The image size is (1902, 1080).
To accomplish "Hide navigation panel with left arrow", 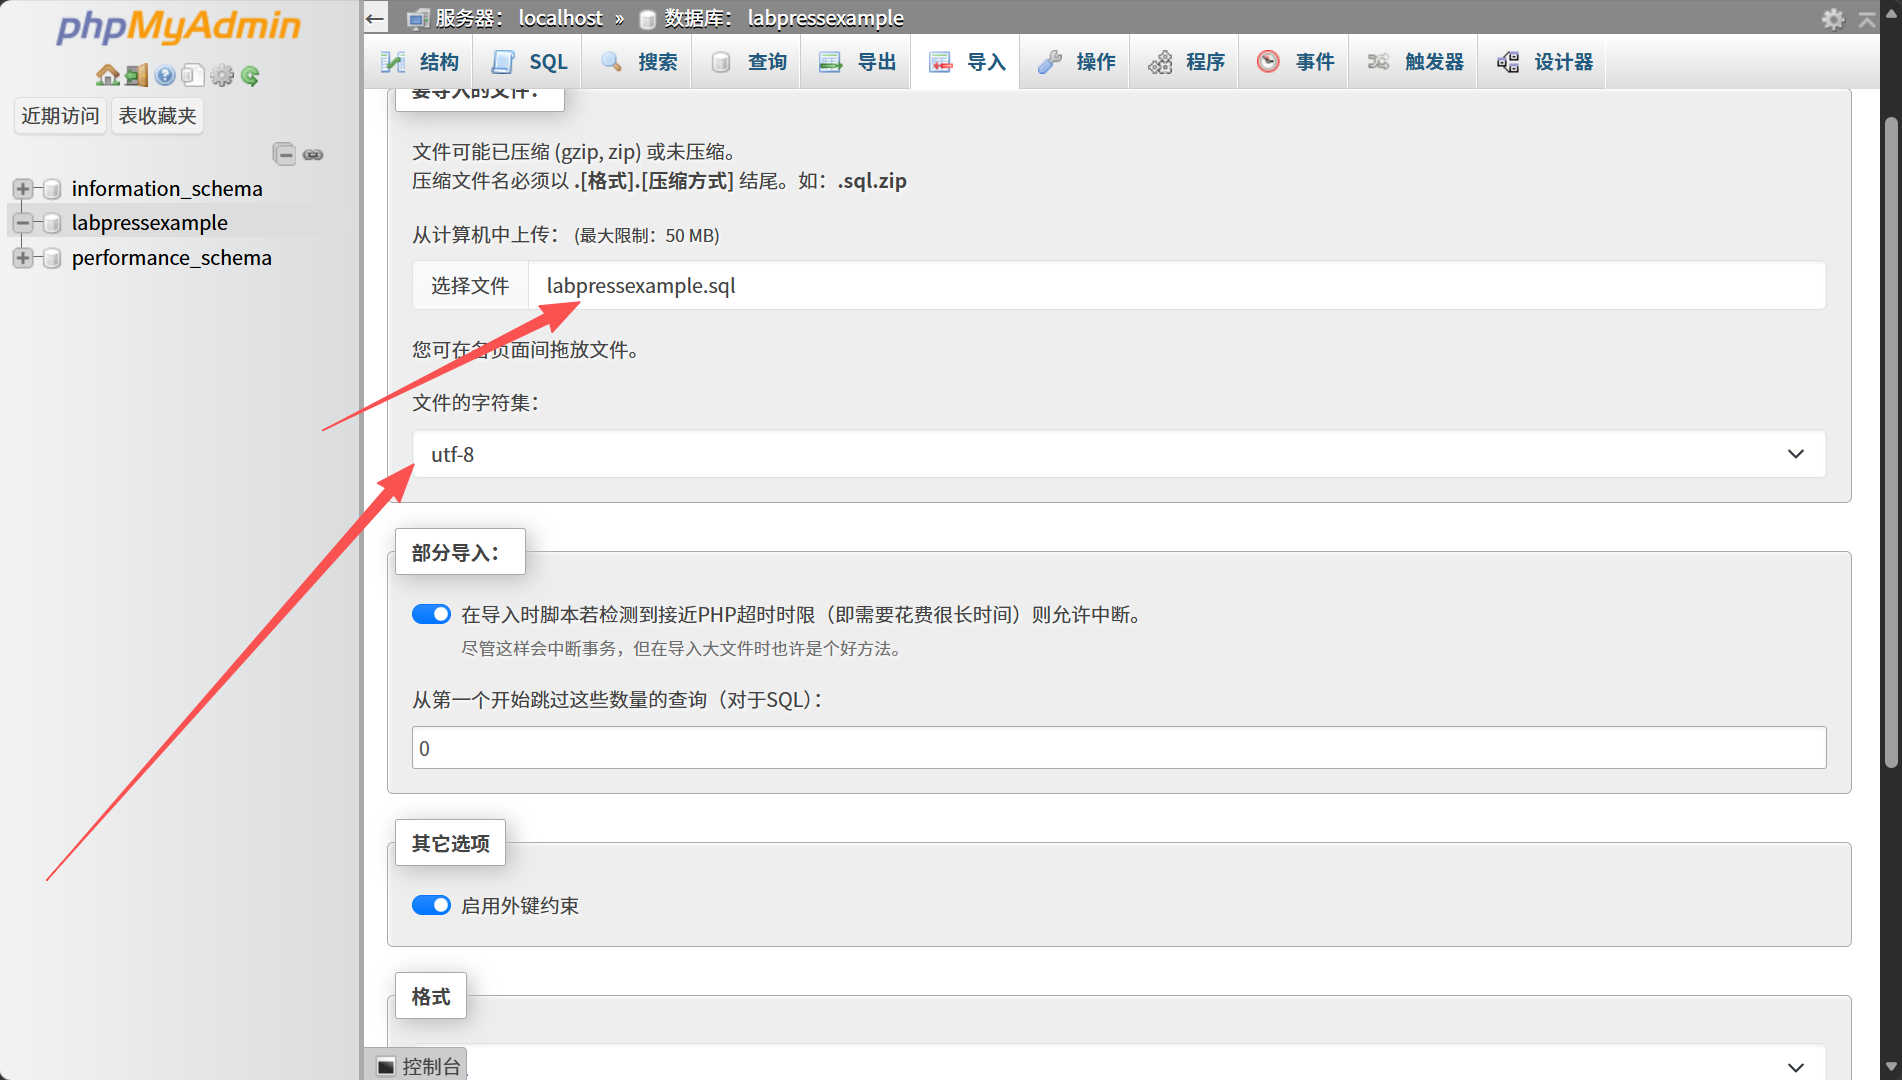I will [375, 18].
